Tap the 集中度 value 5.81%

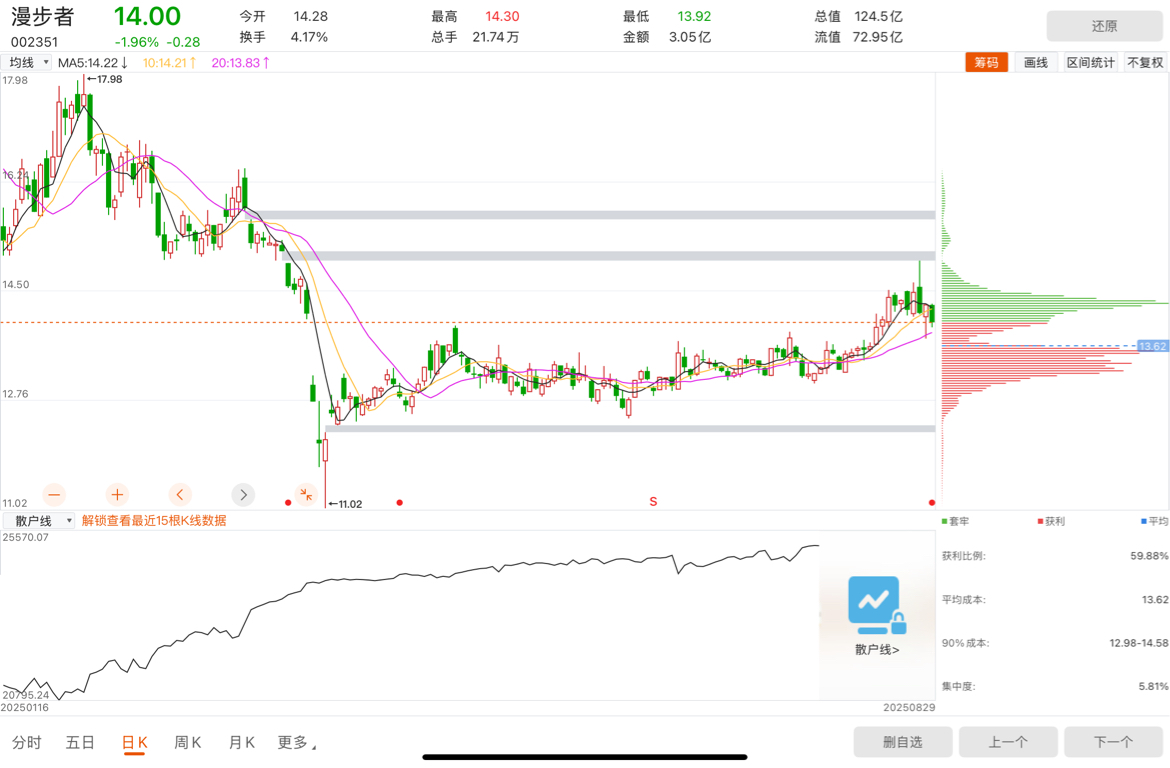[1153, 686]
